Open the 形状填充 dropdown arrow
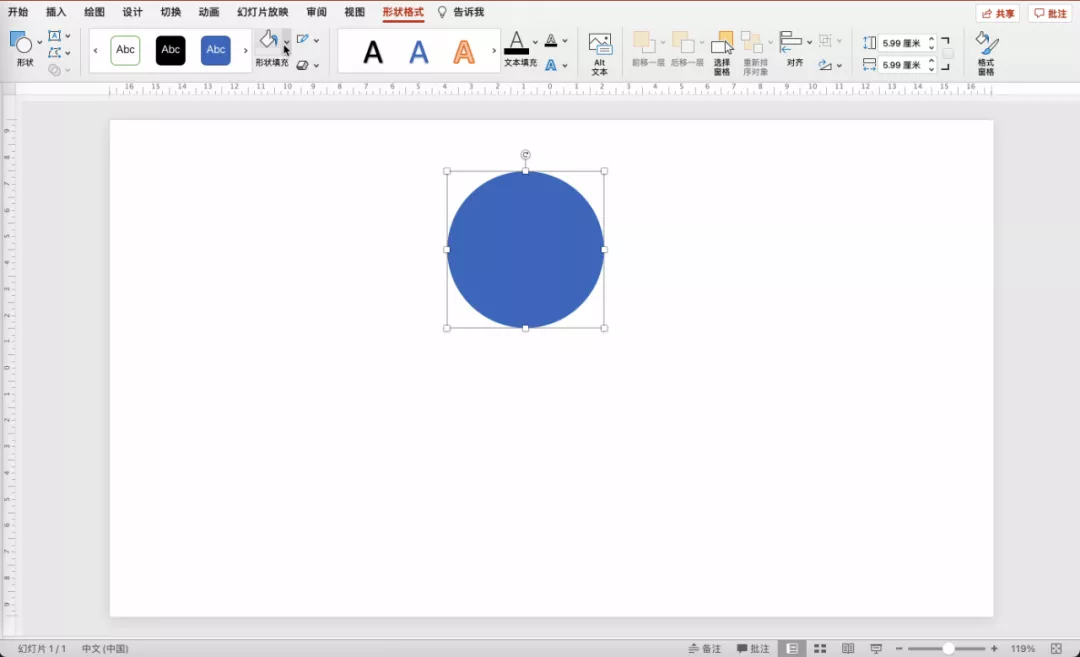1080x657 pixels. click(x=287, y=42)
